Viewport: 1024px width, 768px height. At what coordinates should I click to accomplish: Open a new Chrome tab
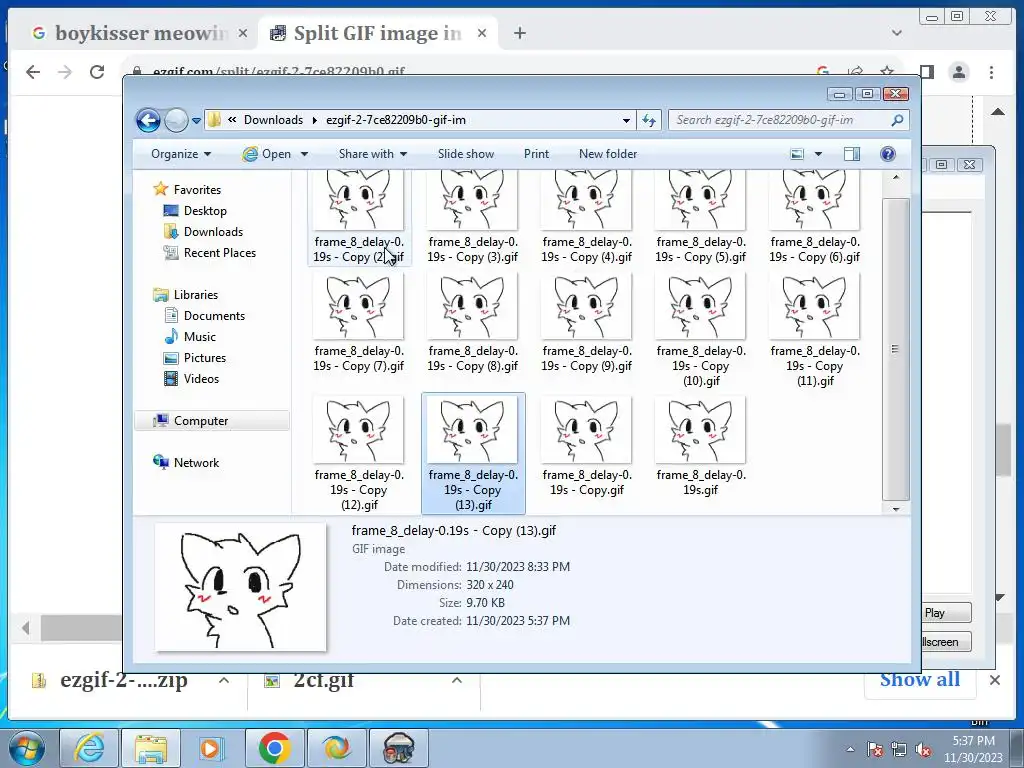pyautogui.click(x=520, y=33)
